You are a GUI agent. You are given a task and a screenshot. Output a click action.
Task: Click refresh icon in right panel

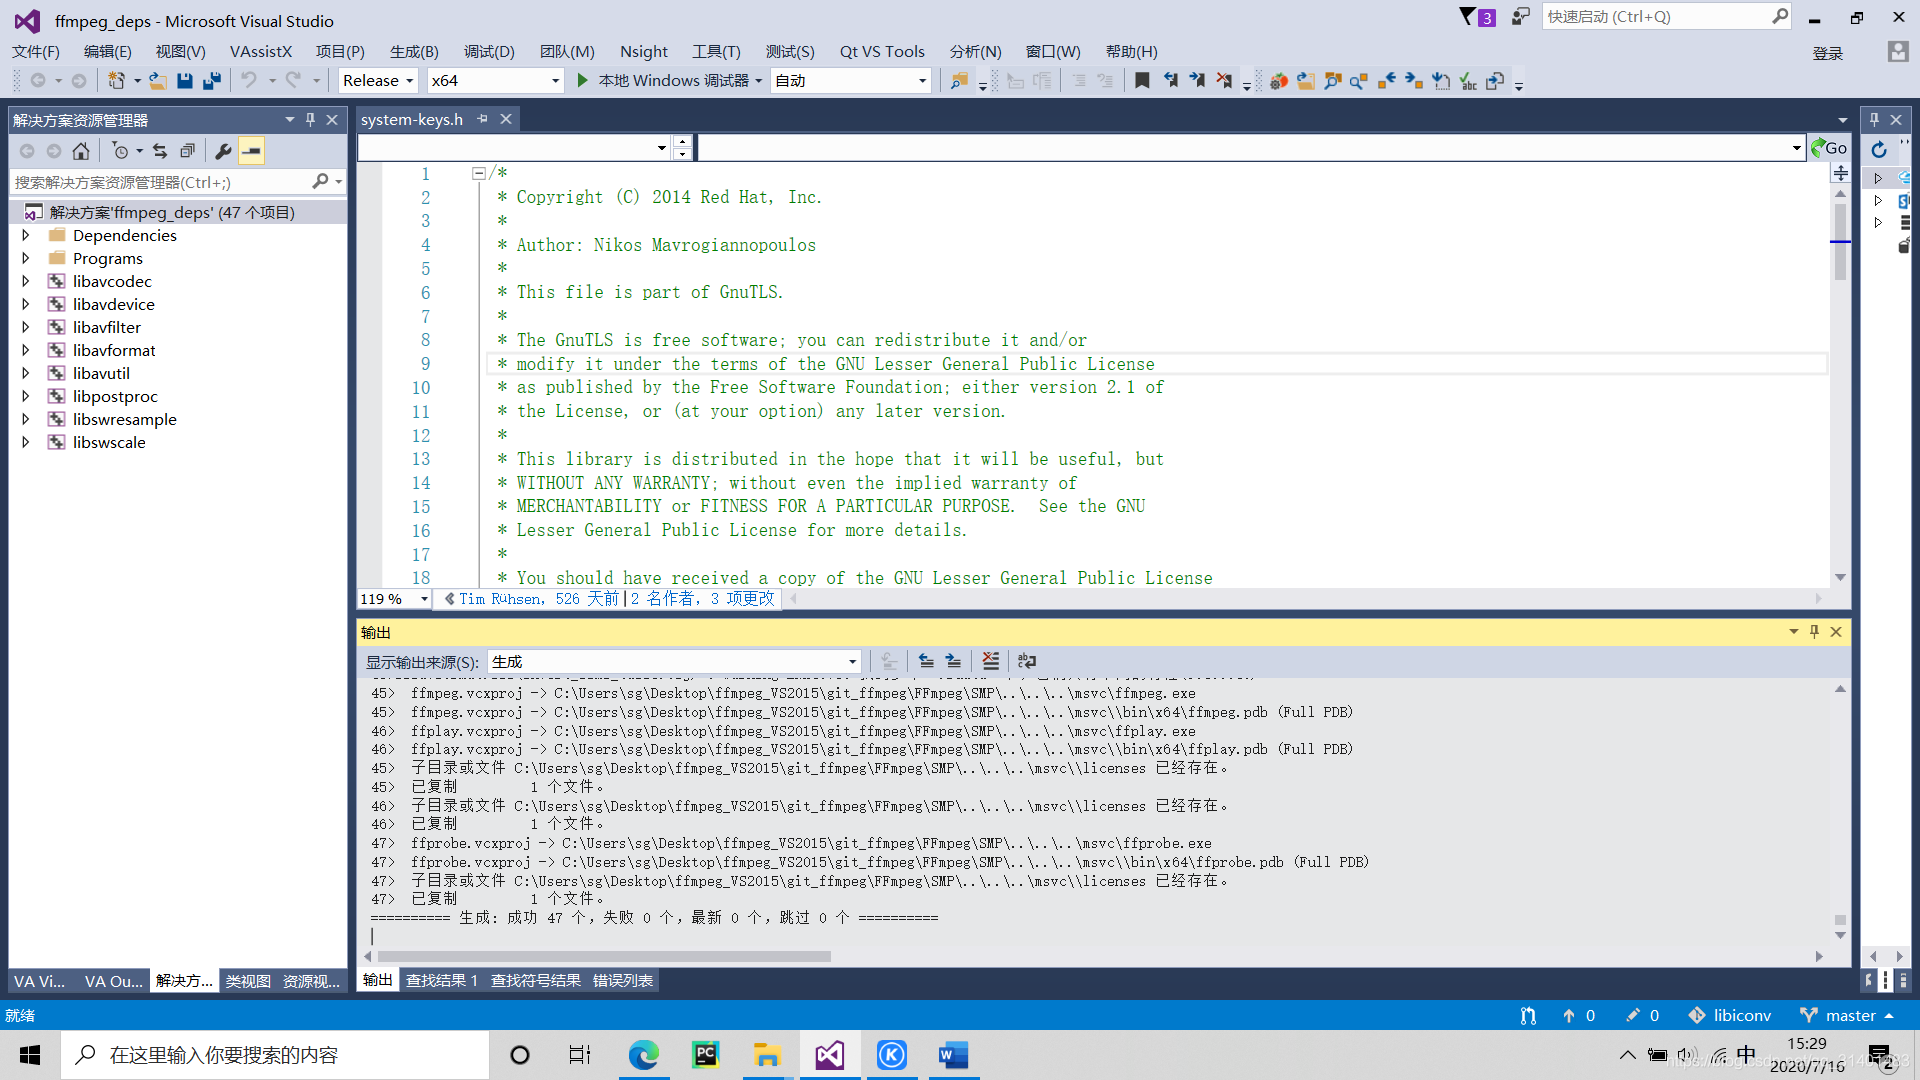click(1879, 149)
